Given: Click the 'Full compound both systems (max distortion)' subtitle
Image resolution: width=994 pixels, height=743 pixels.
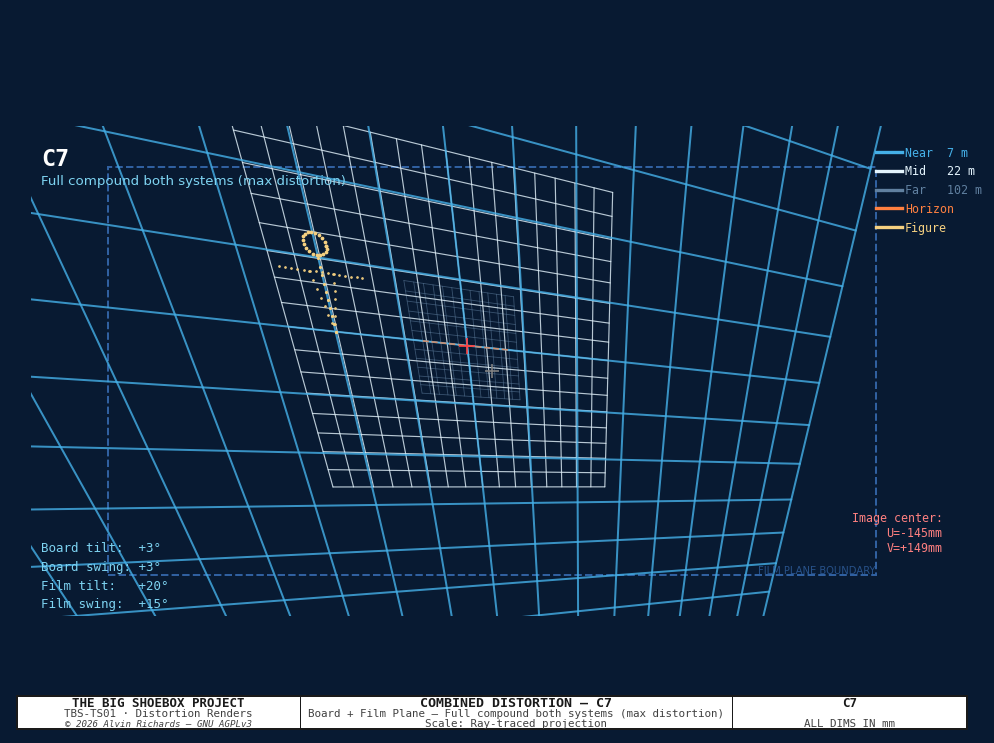Looking at the screenshot, I should [x=193, y=181].
